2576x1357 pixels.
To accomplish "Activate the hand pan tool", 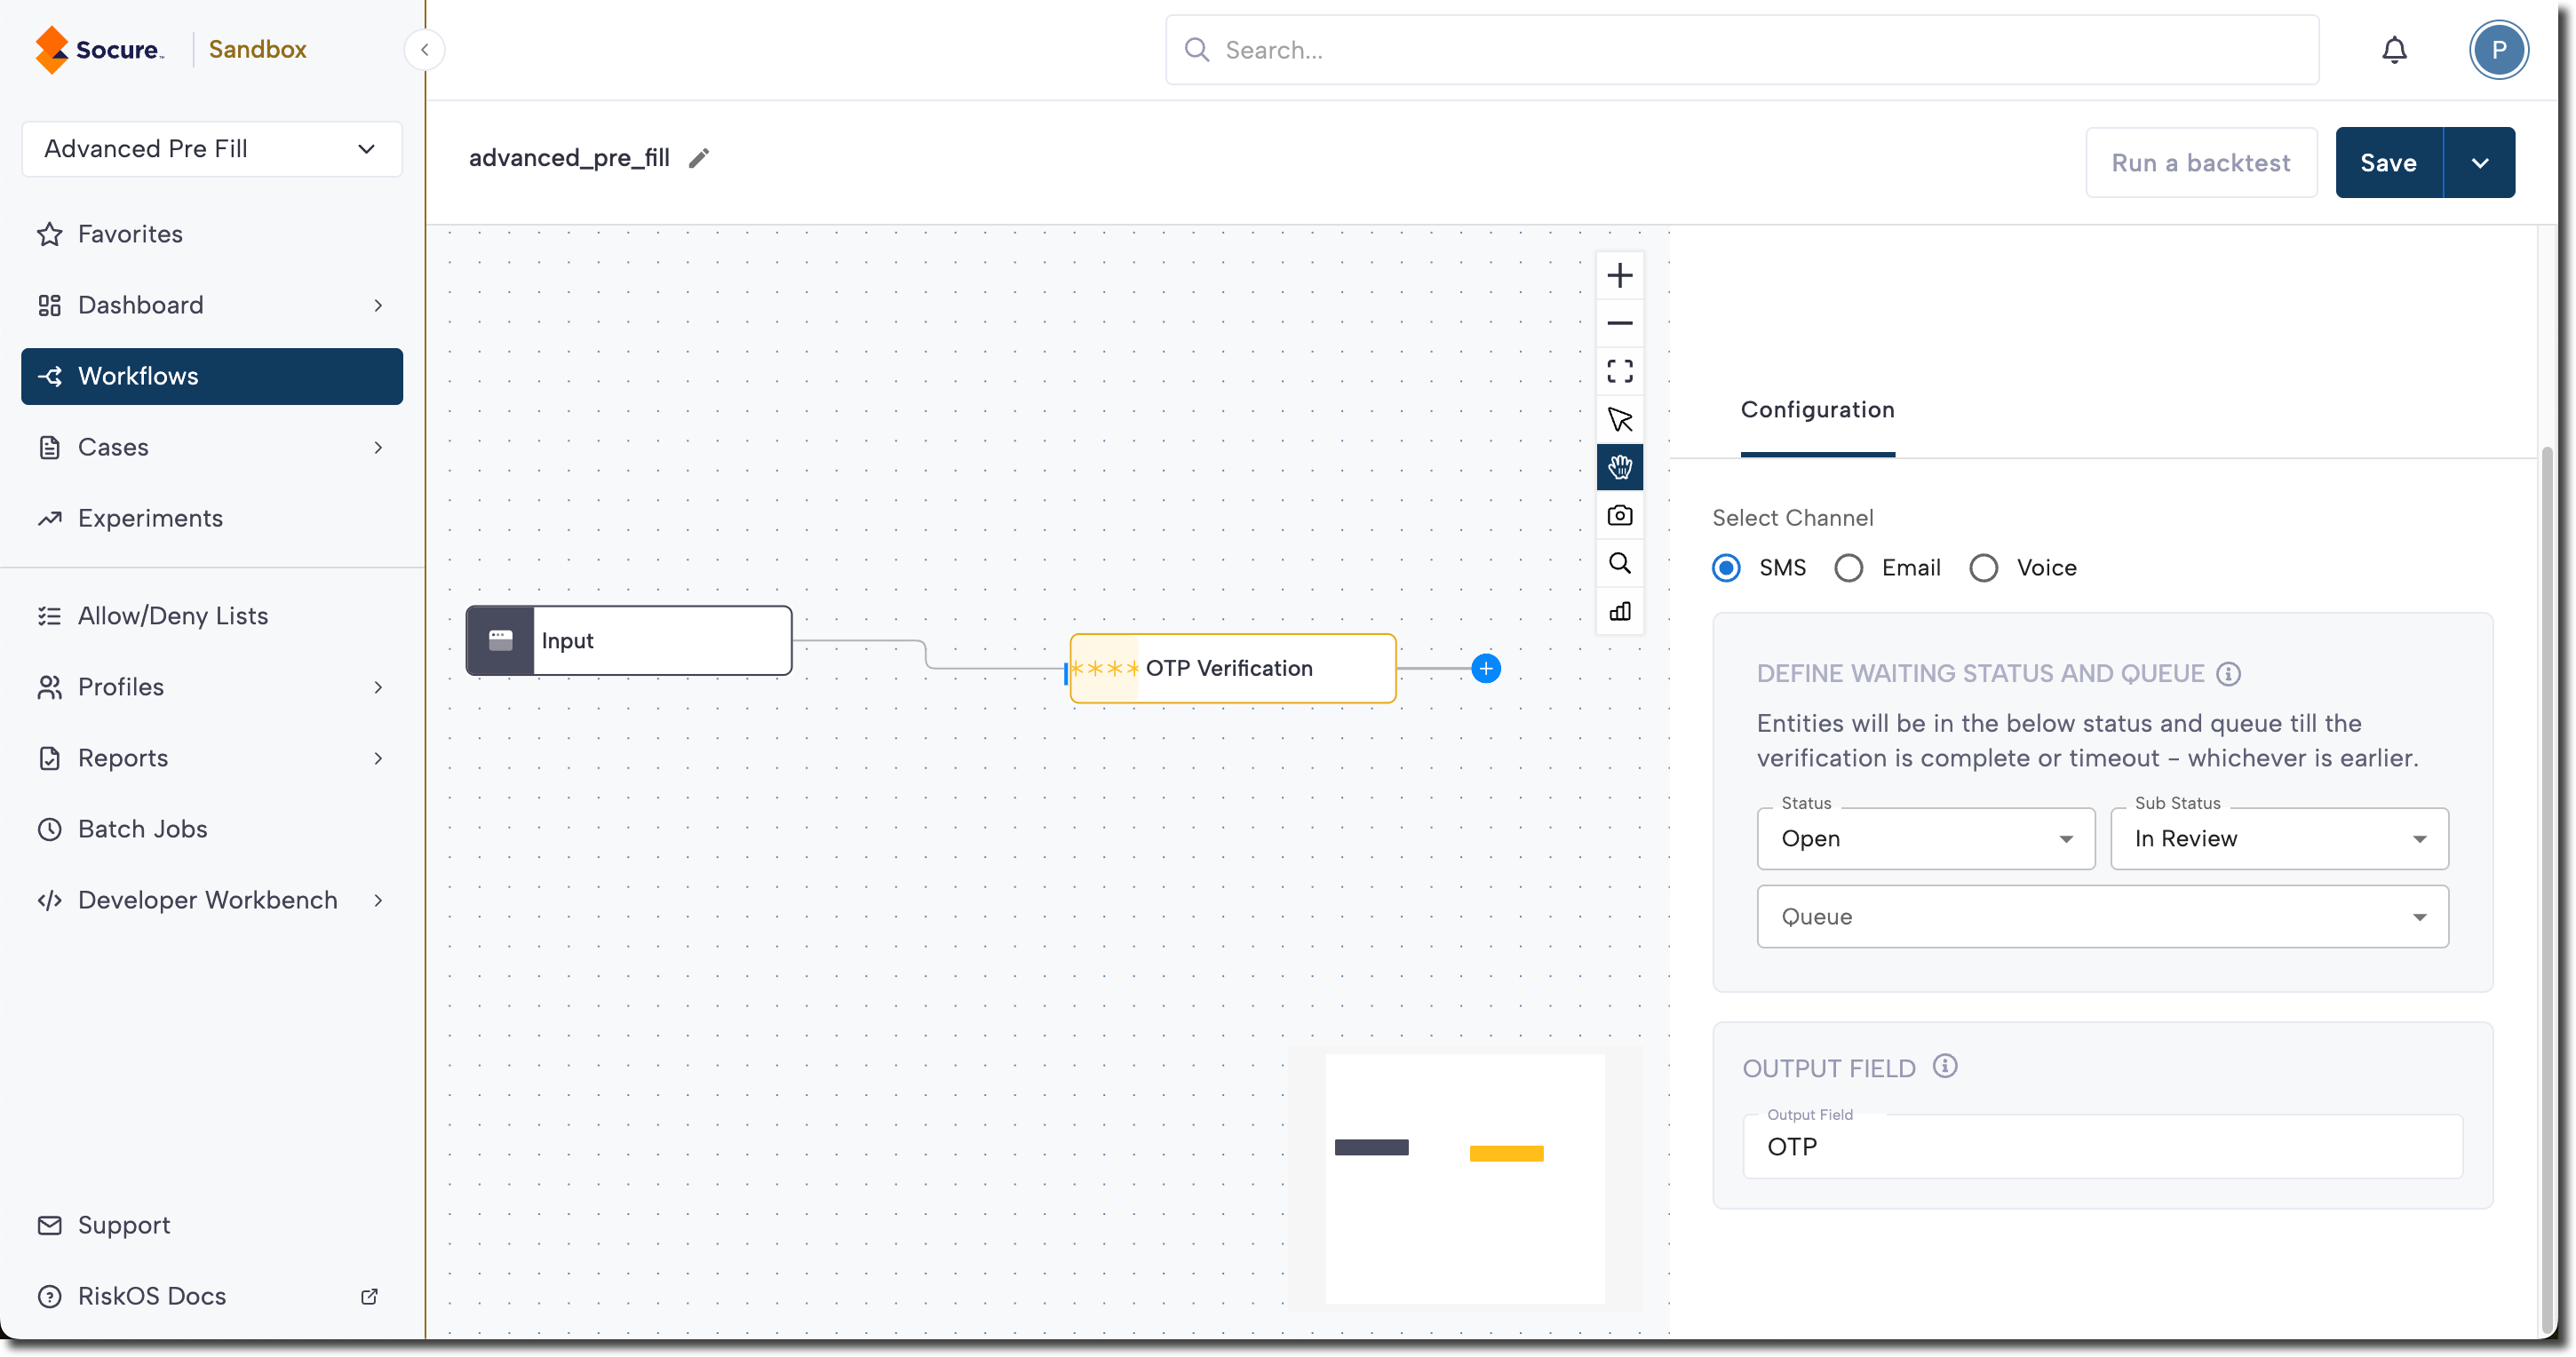I will click(x=1619, y=467).
